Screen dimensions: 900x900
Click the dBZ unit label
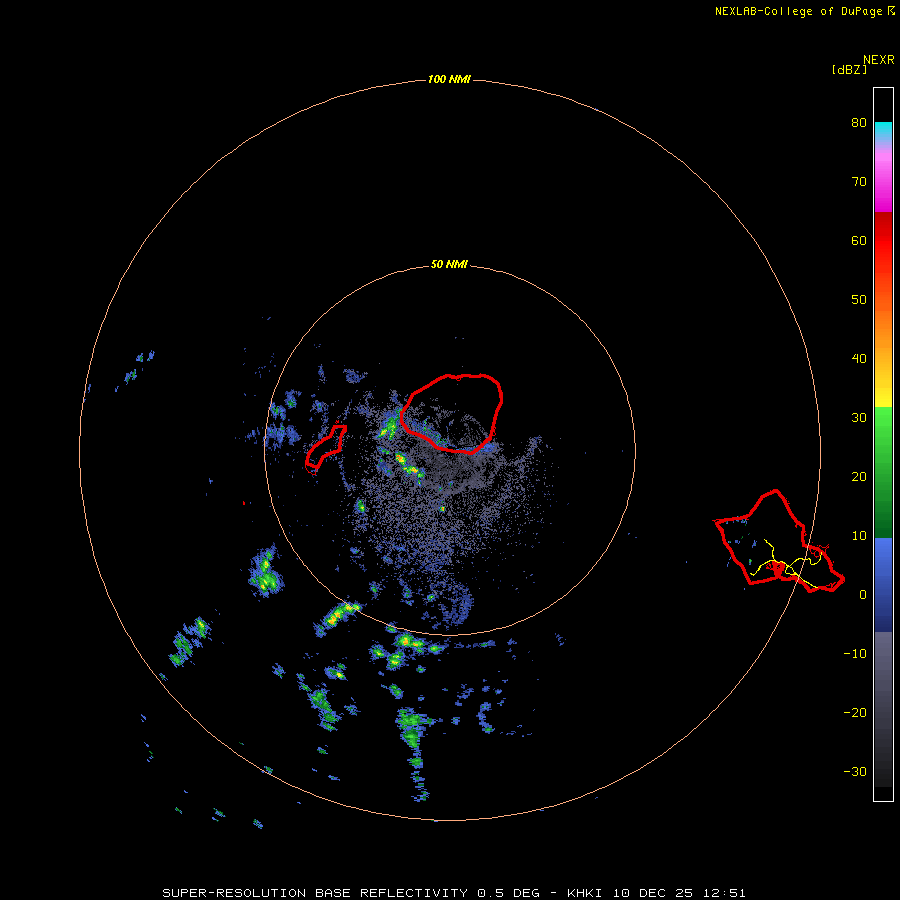pyautogui.click(x=849, y=70)
